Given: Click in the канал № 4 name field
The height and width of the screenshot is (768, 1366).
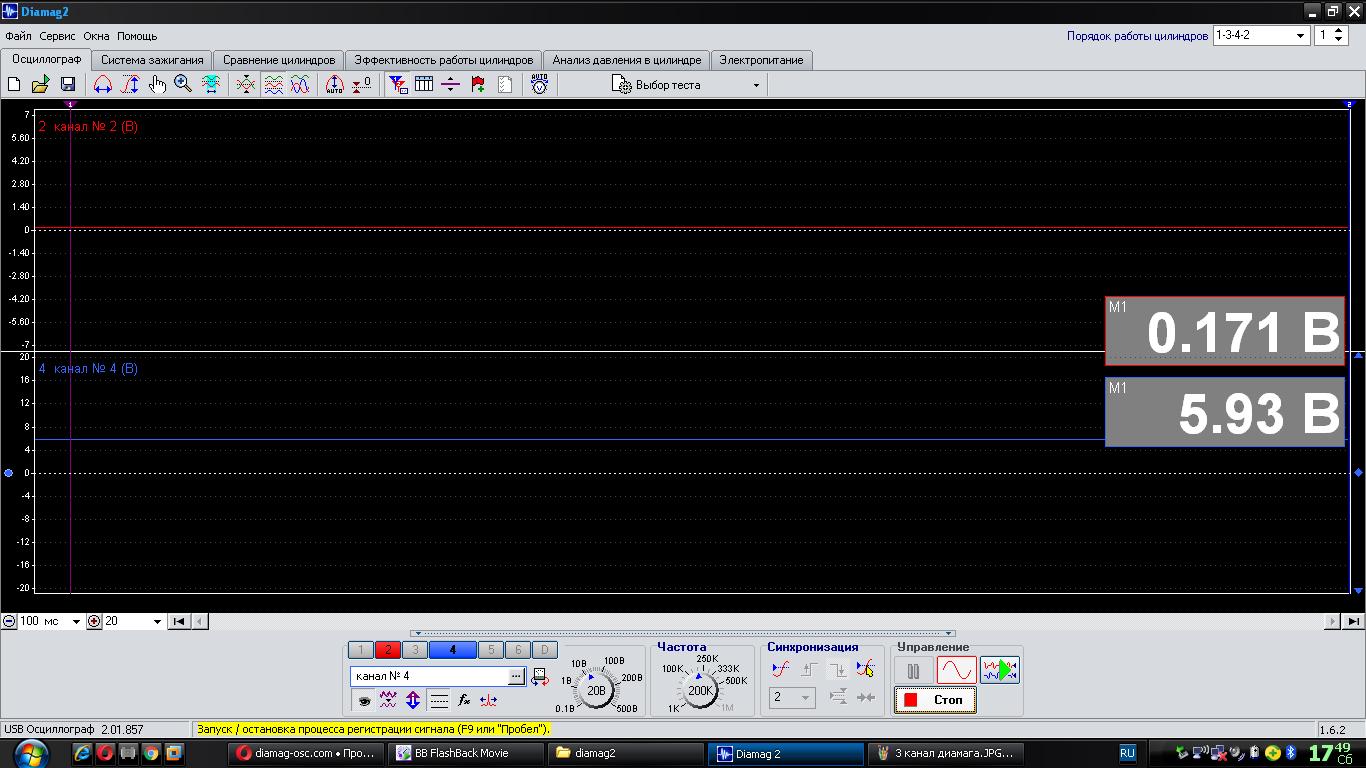Looking at the screenshot, I should (430, 677).
